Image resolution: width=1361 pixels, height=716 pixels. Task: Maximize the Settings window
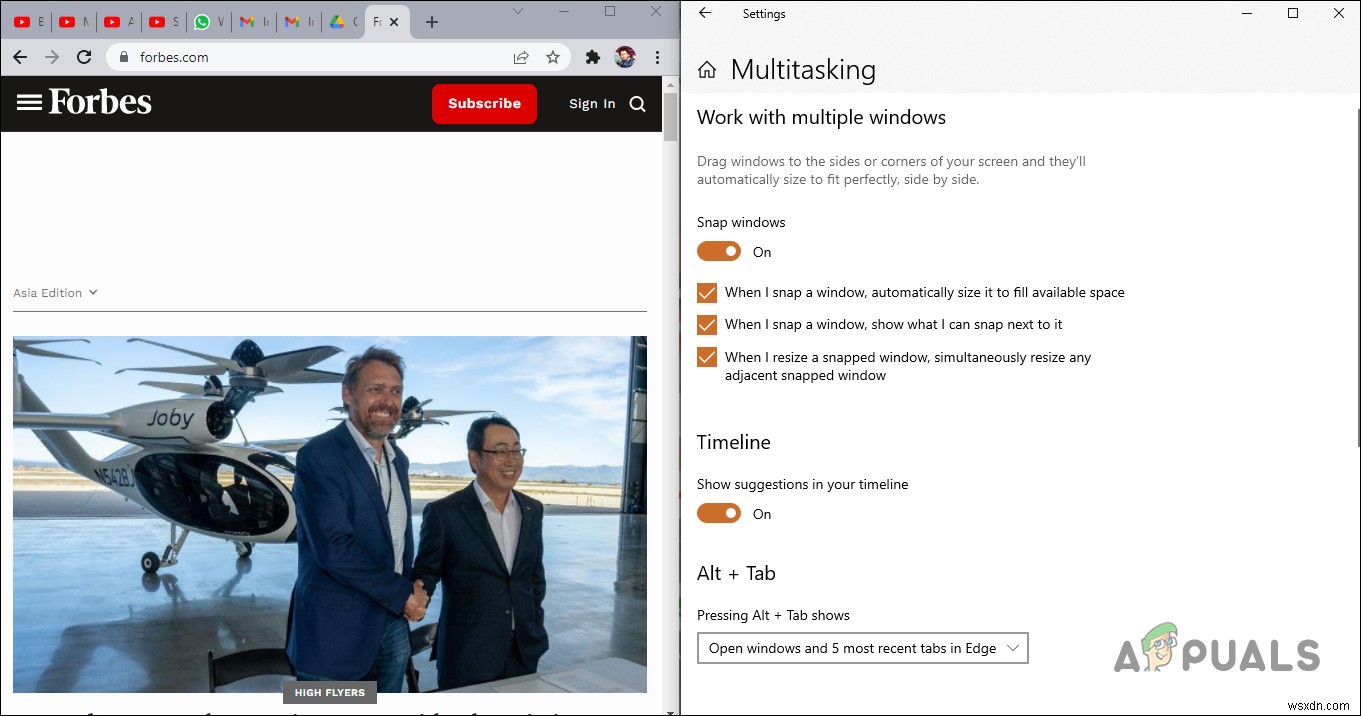click(1293, 13)
